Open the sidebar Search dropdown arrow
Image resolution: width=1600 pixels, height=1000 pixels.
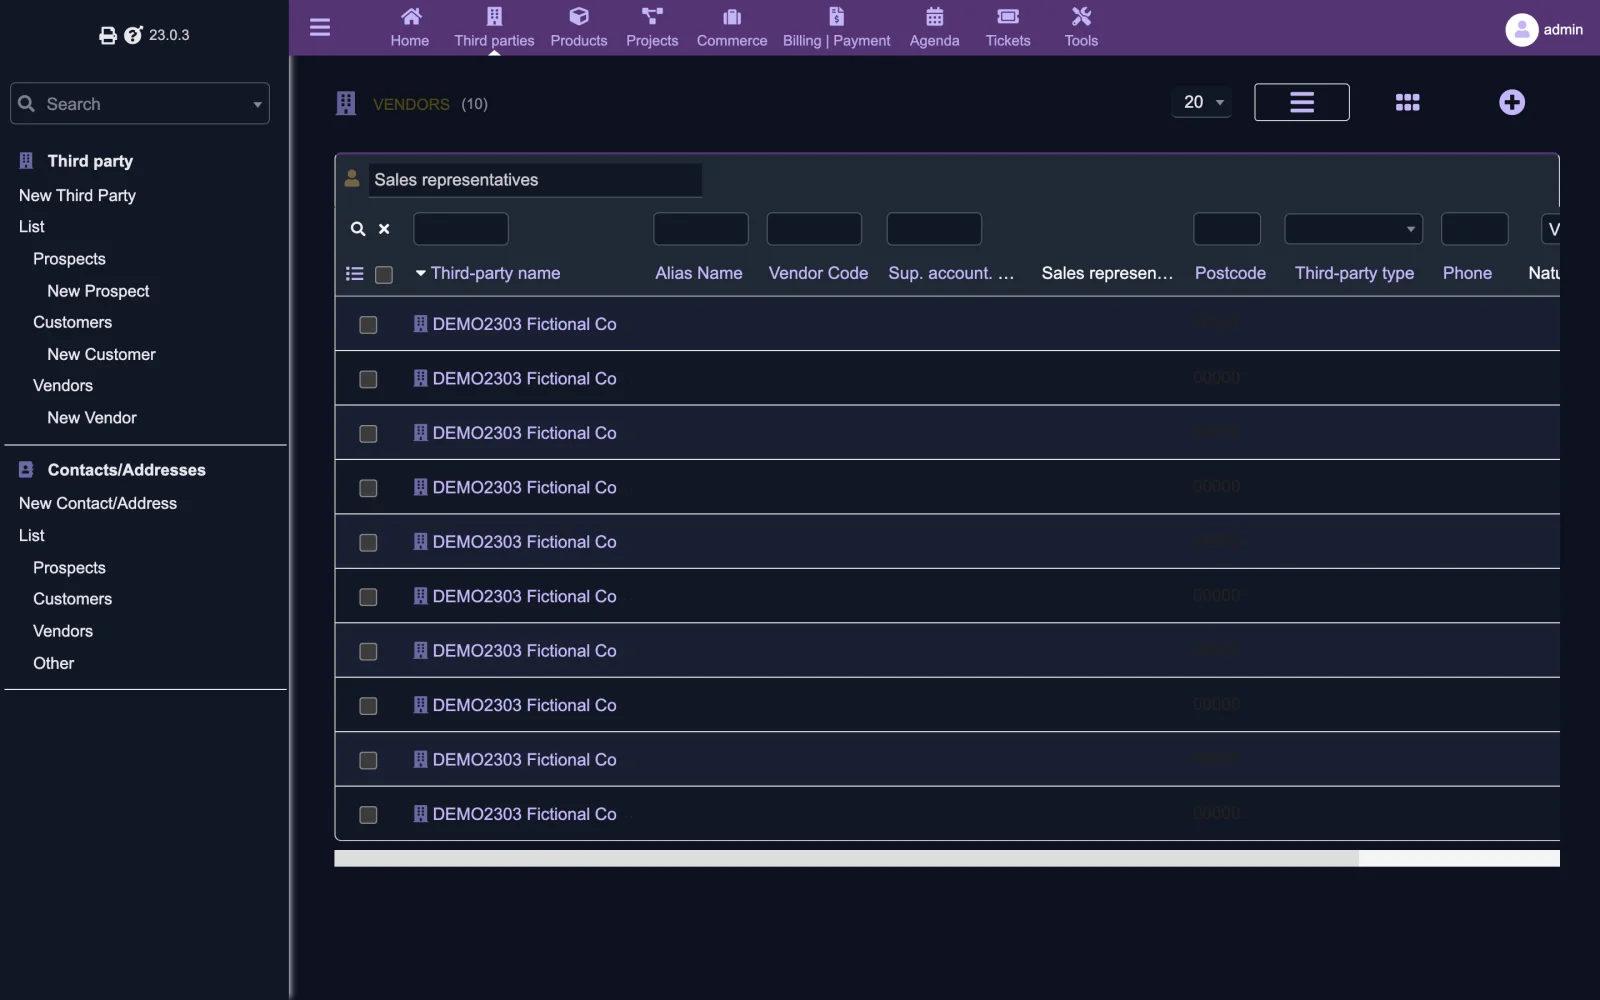(257, 104)
